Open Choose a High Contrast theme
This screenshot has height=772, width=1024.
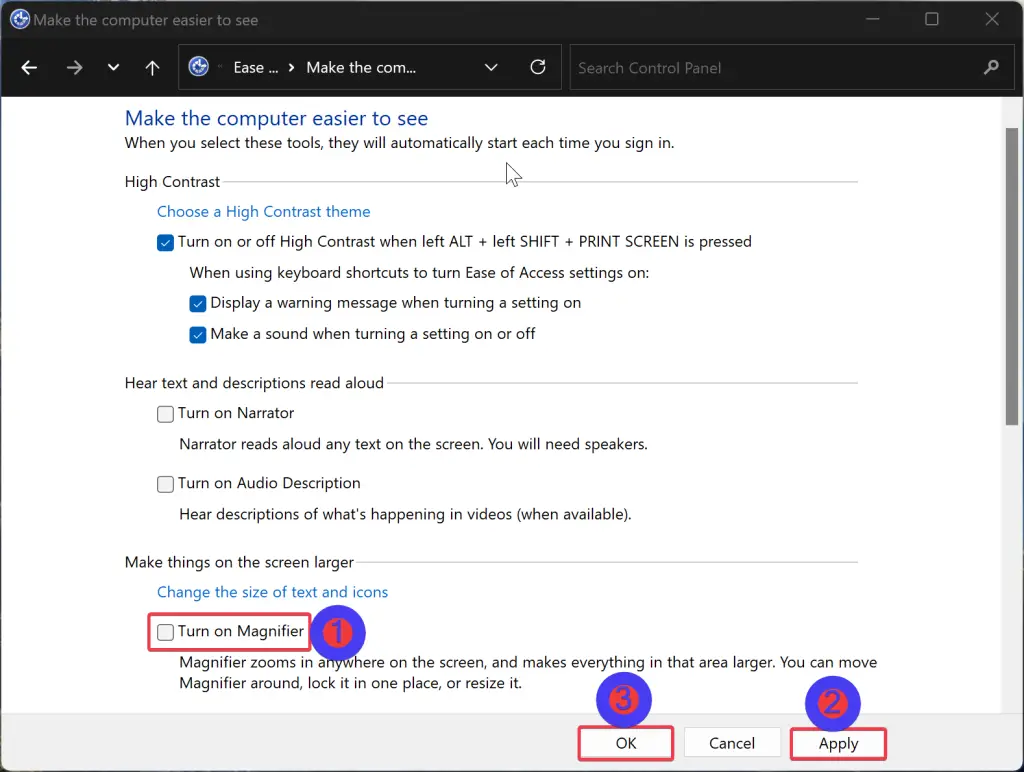click(x=263, y=211)
